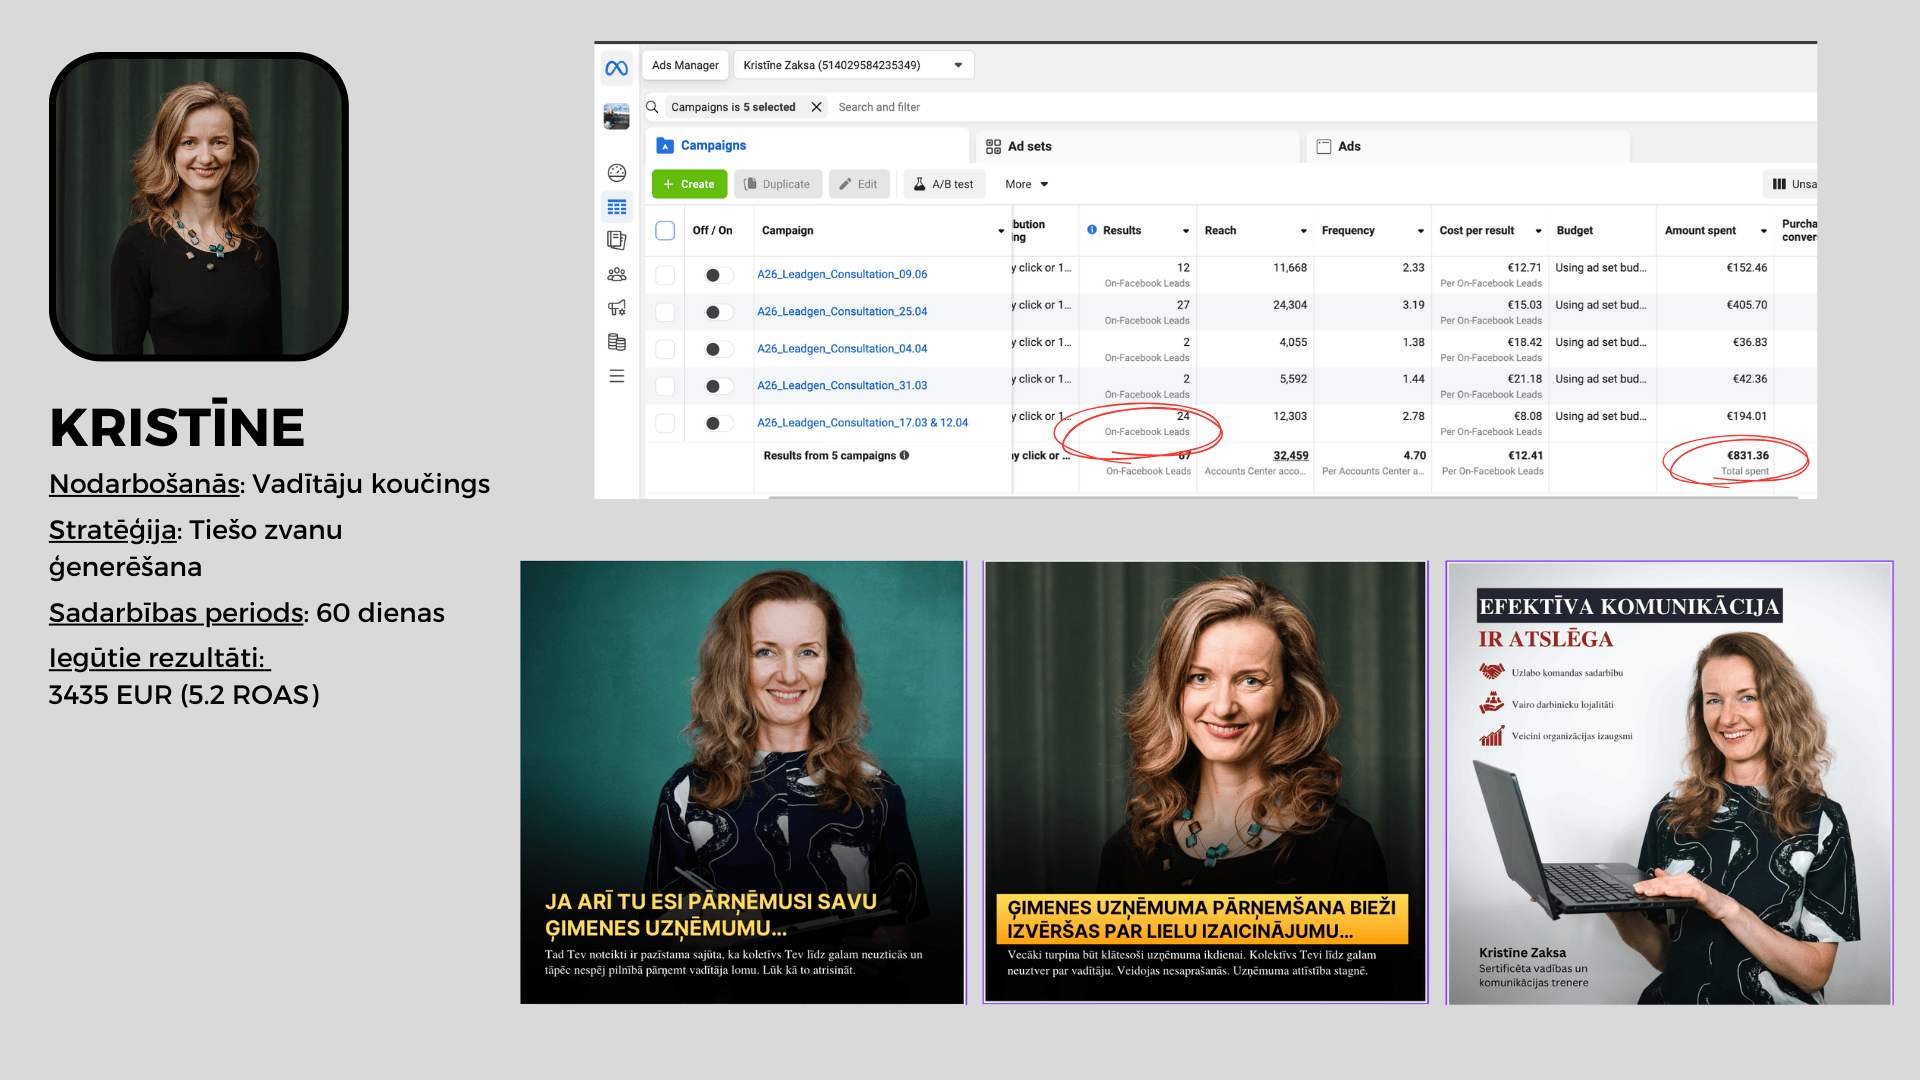The height and width of the screenshot is (1080, 1920).
Task: Switch to the Ads tab
Action: click(1349, 146)
